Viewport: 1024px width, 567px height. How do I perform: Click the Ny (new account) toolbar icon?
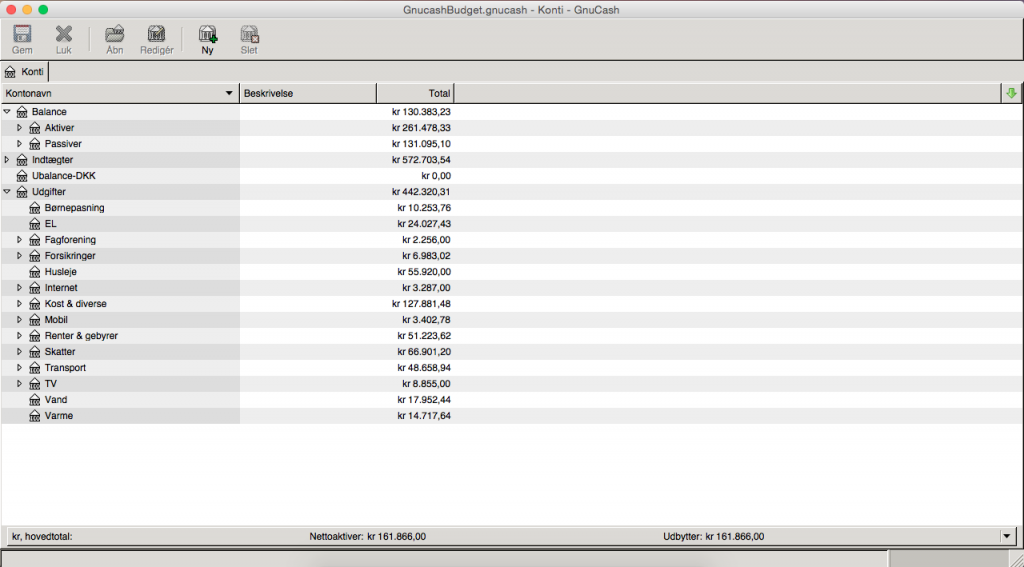208,34
